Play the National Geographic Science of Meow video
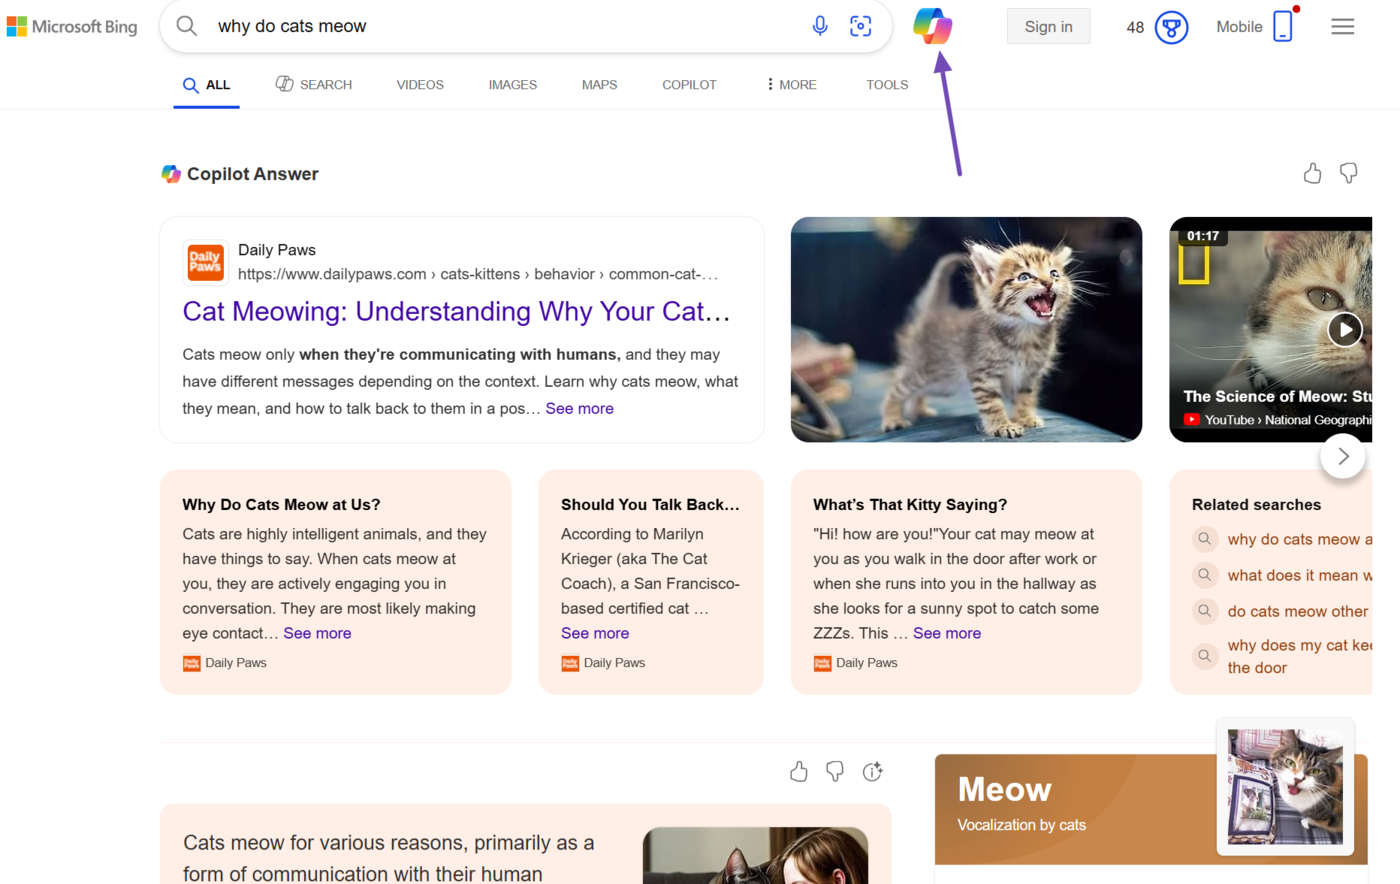This screenshot has width=1400, height=884. click(1344, 329)
